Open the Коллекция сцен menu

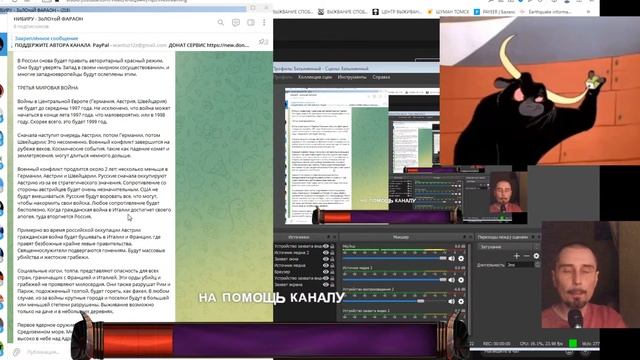(x=315, y=77)
